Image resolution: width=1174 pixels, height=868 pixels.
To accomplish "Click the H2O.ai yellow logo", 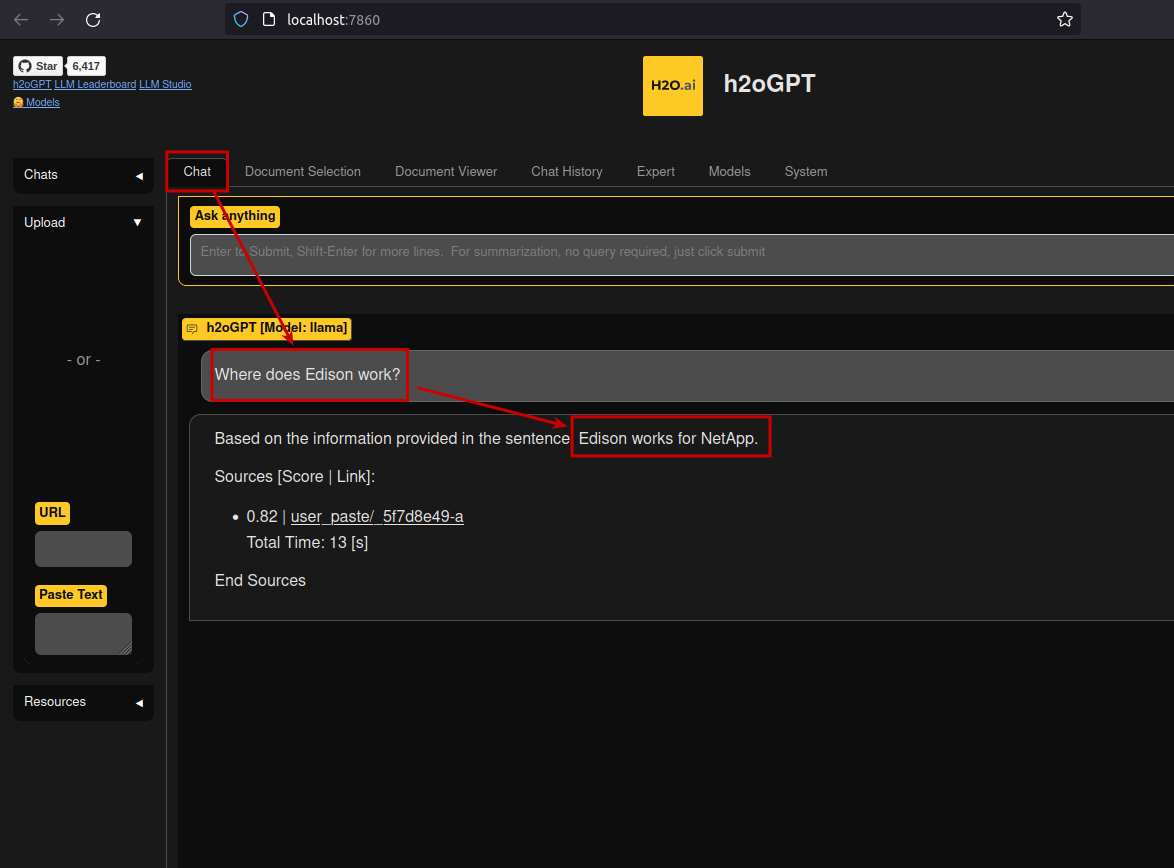I will pos(672,86).
